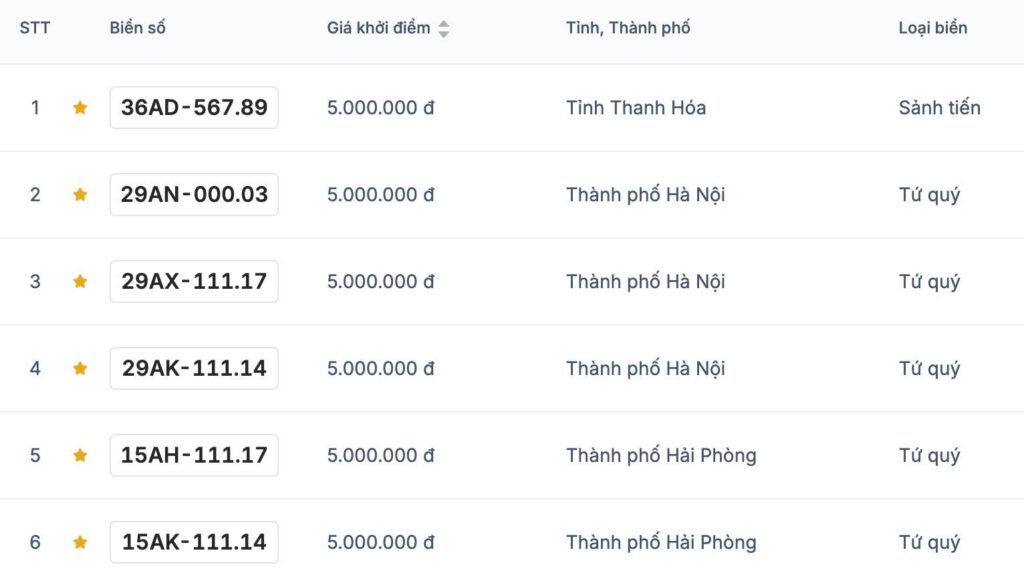Sort by Giá khởi điểm arrows
This screenshot has width=1024, height=583.
[x=443, y=29]
